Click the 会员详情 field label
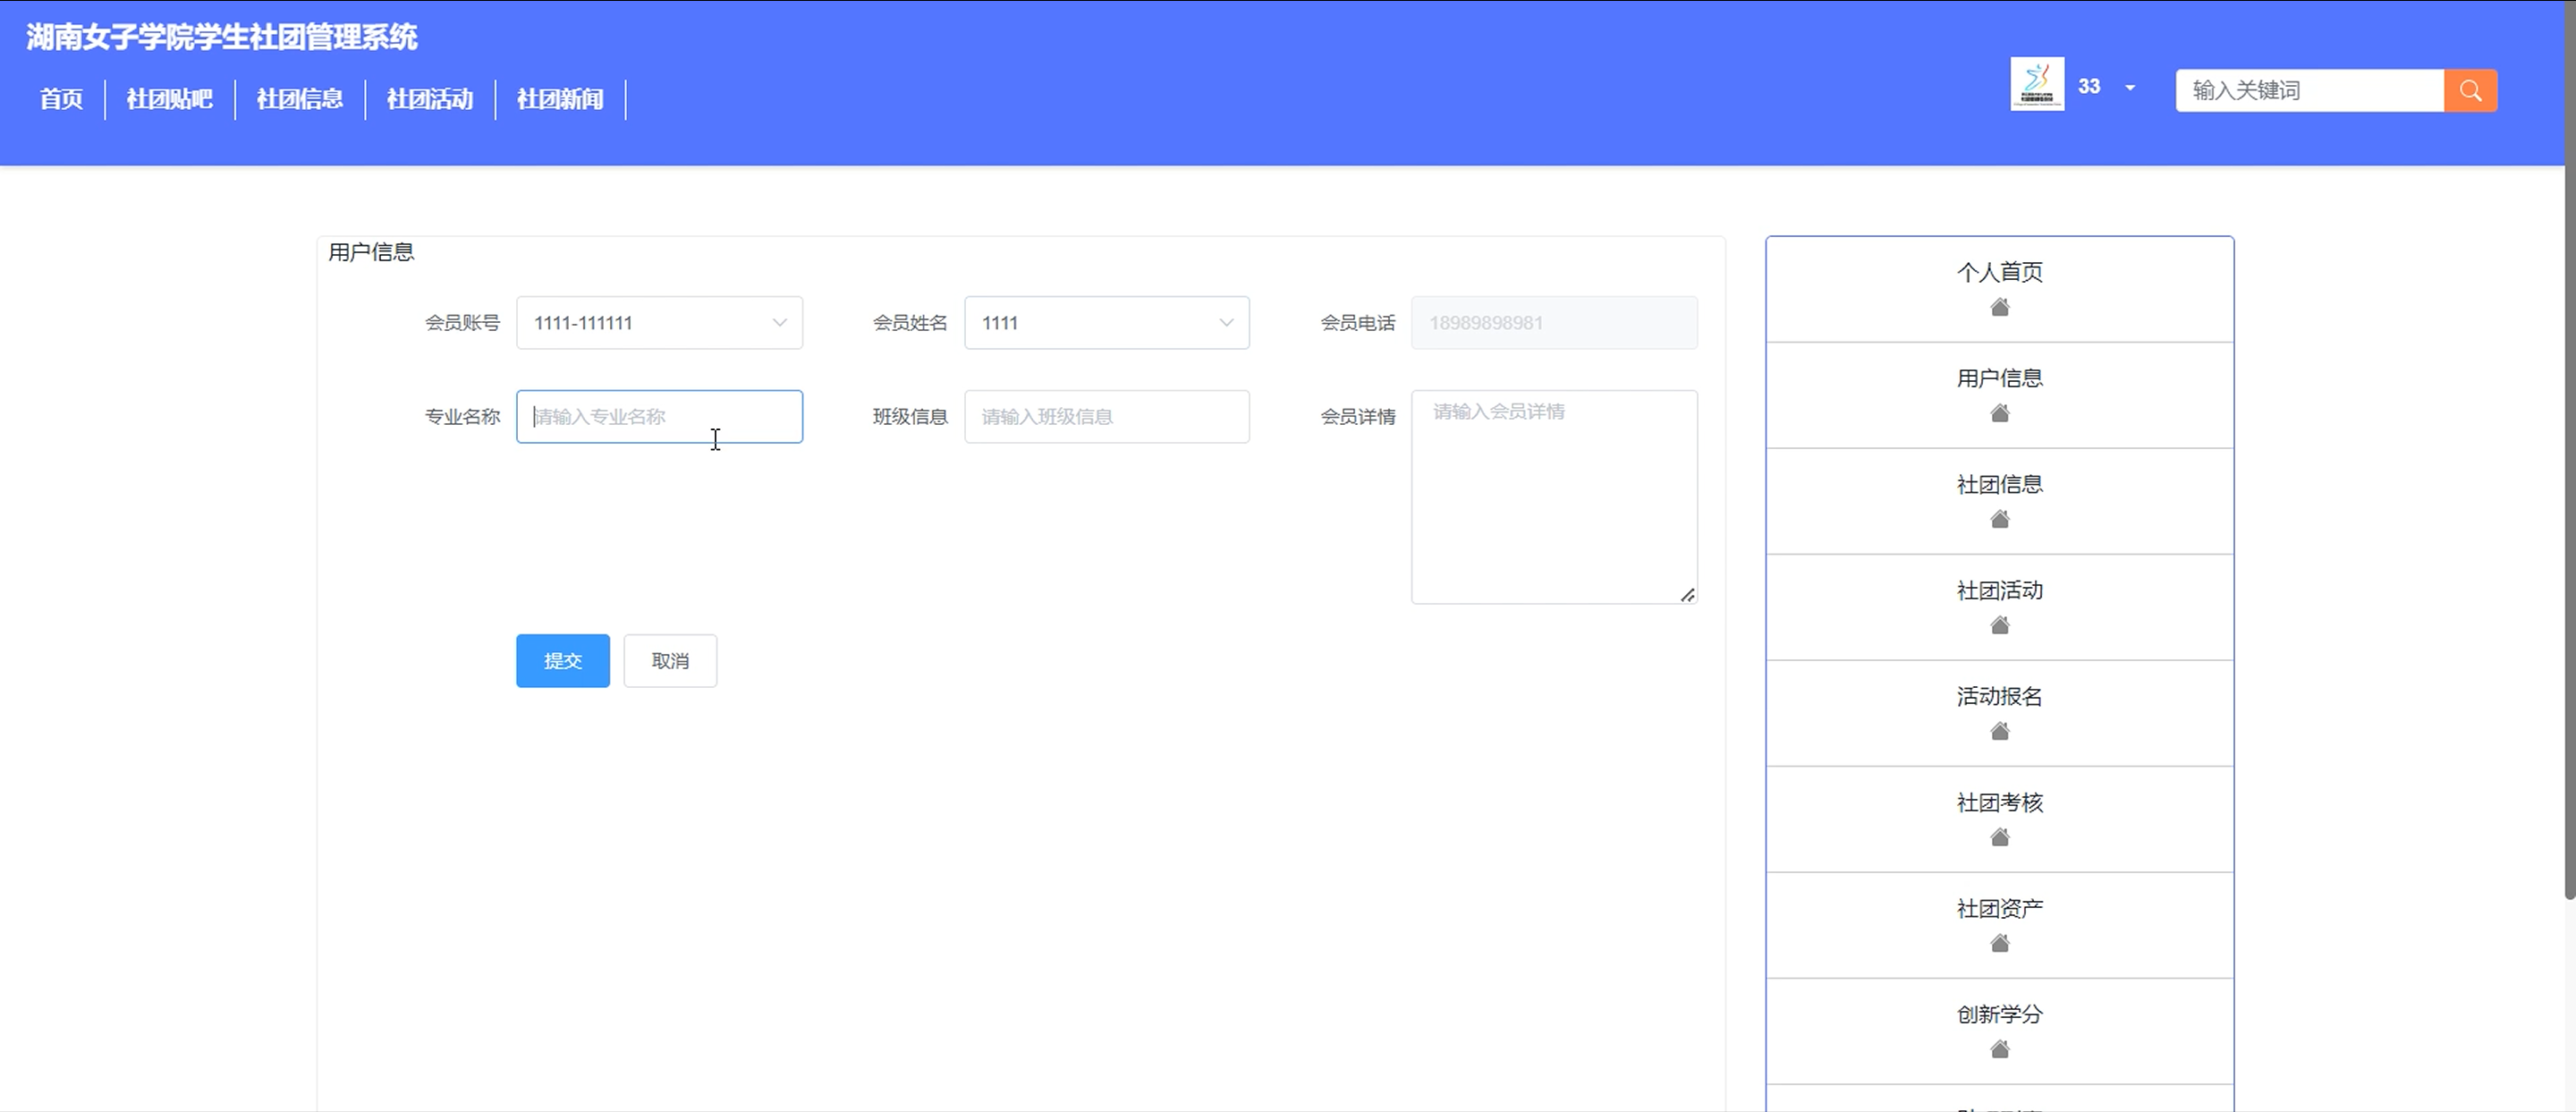 point(1358,417)
